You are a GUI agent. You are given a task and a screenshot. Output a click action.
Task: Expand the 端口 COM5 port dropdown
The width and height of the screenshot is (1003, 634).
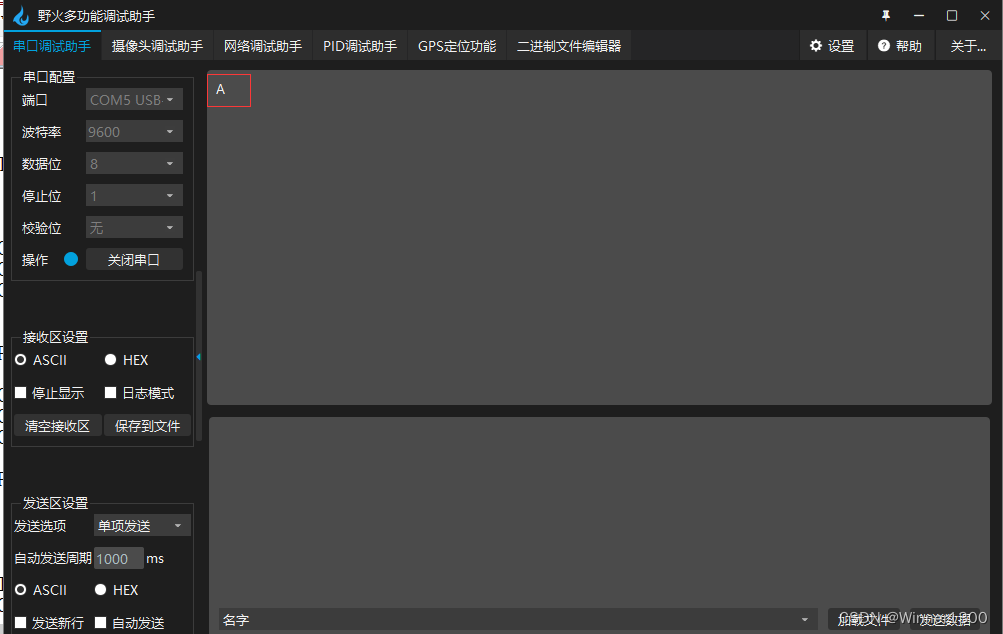click(134, 100)
